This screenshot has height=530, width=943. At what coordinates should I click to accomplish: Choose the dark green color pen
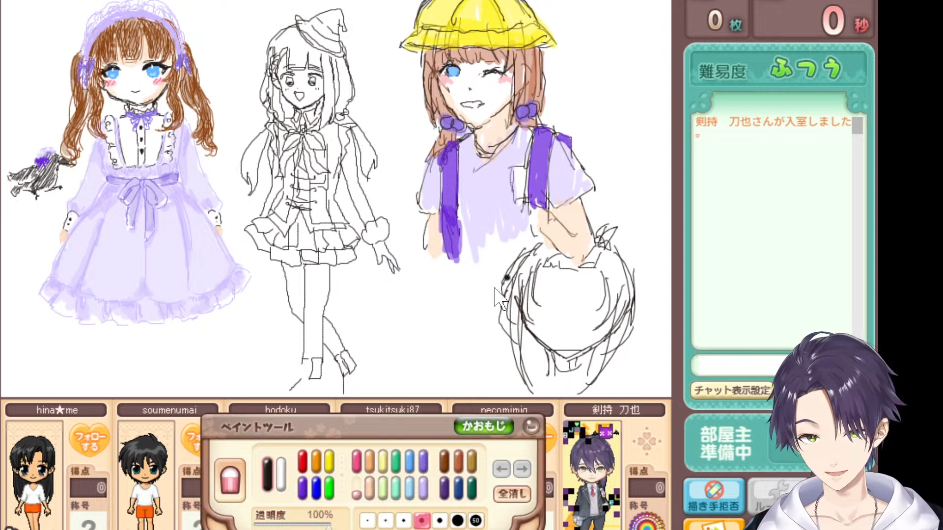[x=472, y=488]
